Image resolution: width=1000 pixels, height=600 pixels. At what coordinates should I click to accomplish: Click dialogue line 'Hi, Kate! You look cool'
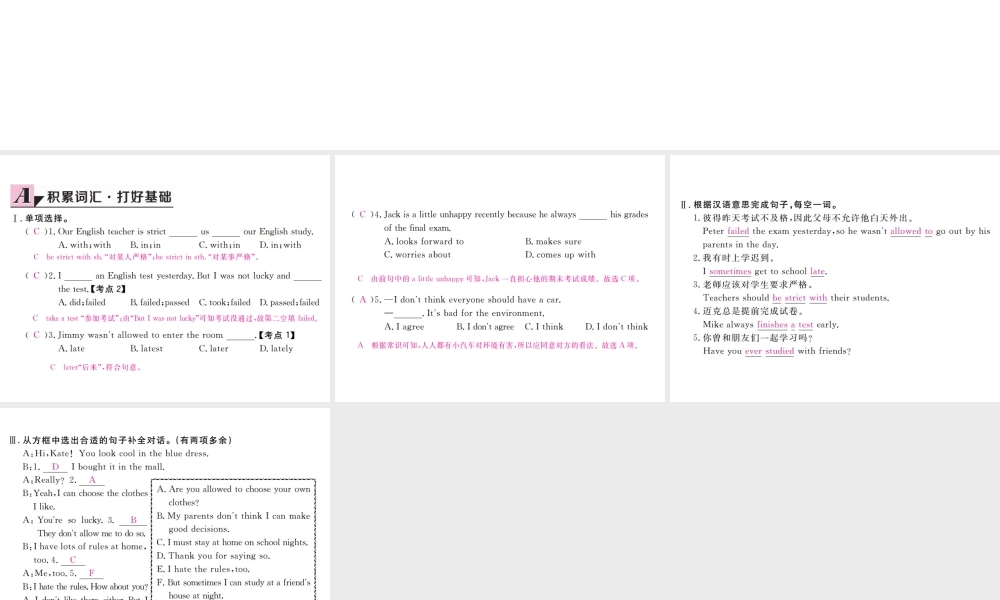[115, 453]
